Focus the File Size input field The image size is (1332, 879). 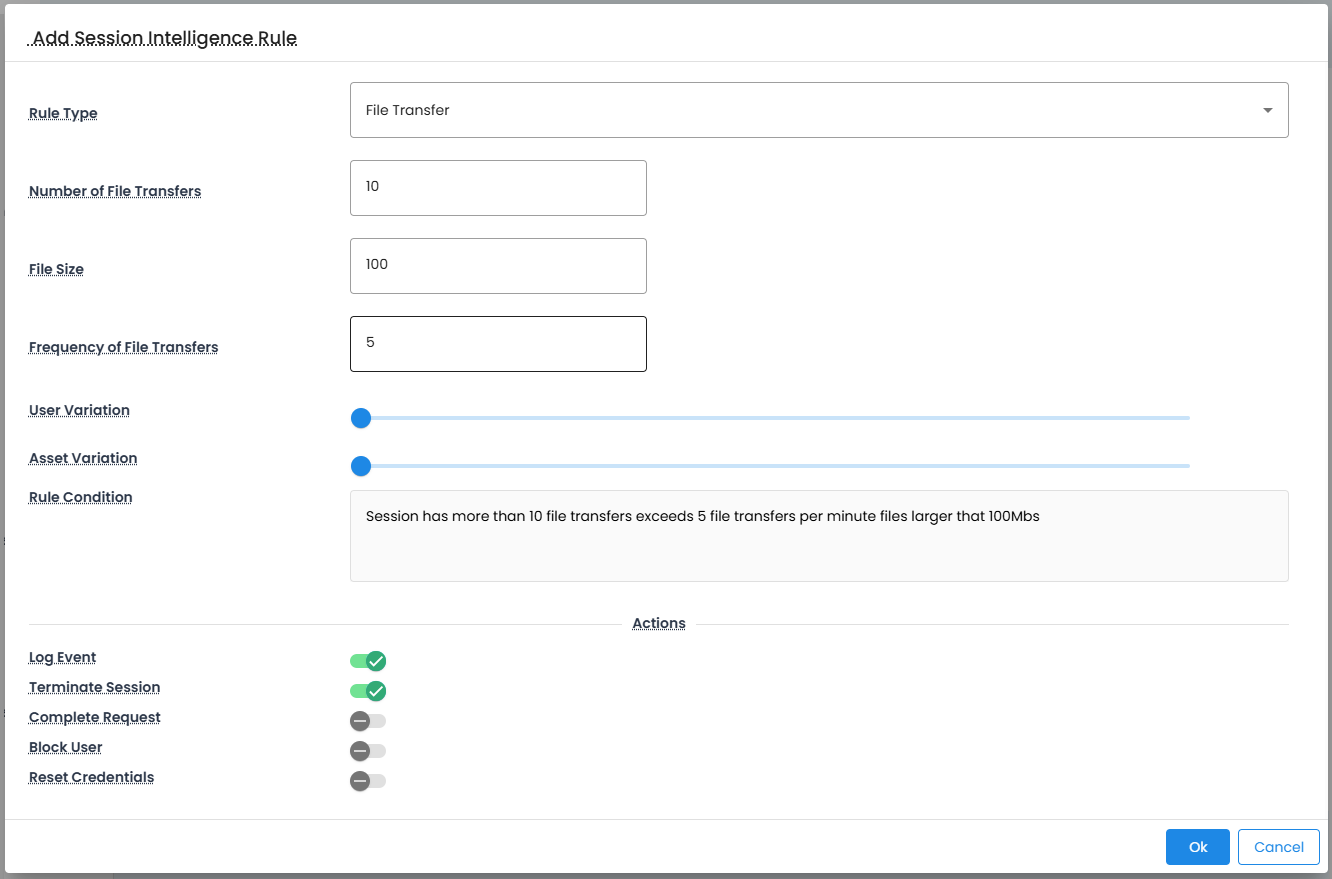[x=498, y=266]
